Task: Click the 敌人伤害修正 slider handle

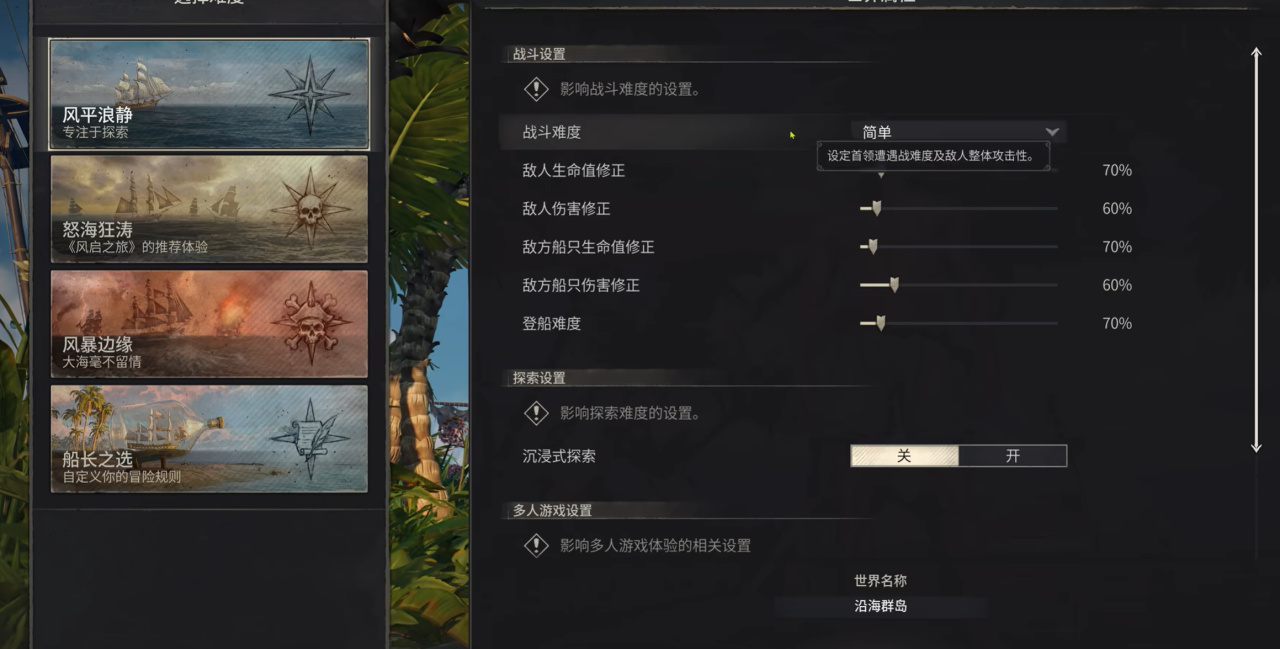Action: [876, 208]
